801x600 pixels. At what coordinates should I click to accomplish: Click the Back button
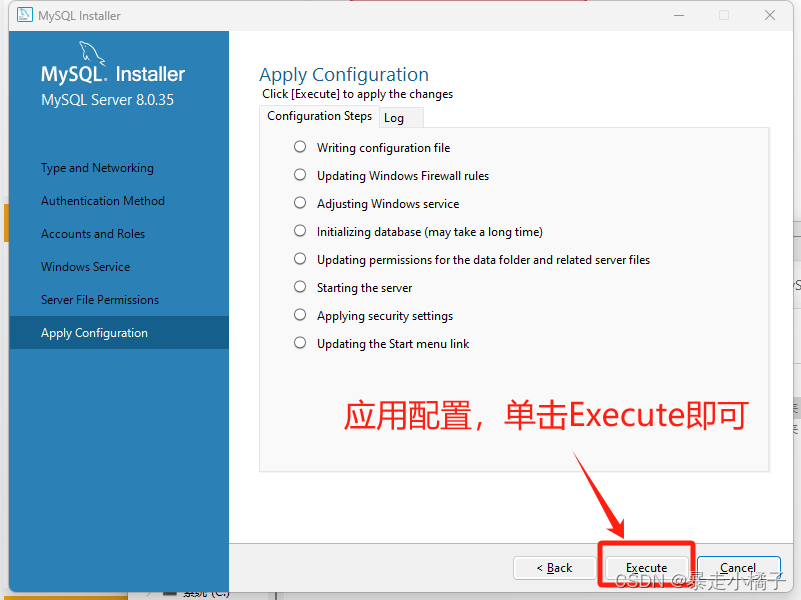point(554,568)
